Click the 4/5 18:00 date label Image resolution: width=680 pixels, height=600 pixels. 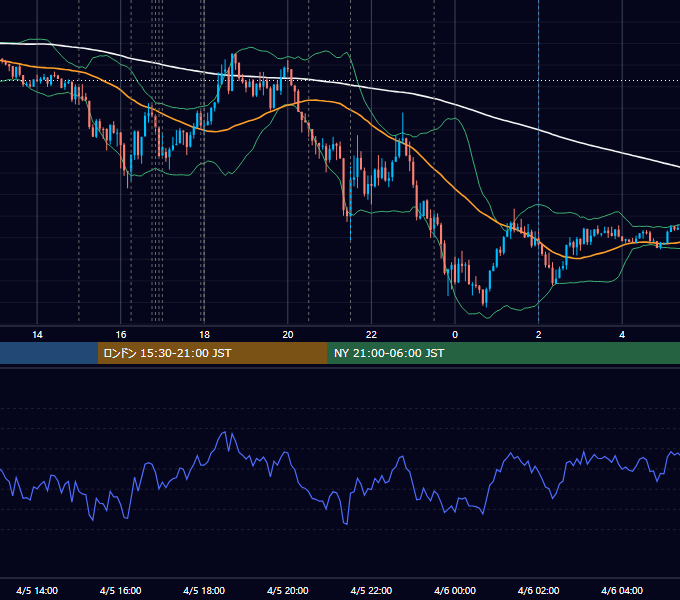[204, 590]
